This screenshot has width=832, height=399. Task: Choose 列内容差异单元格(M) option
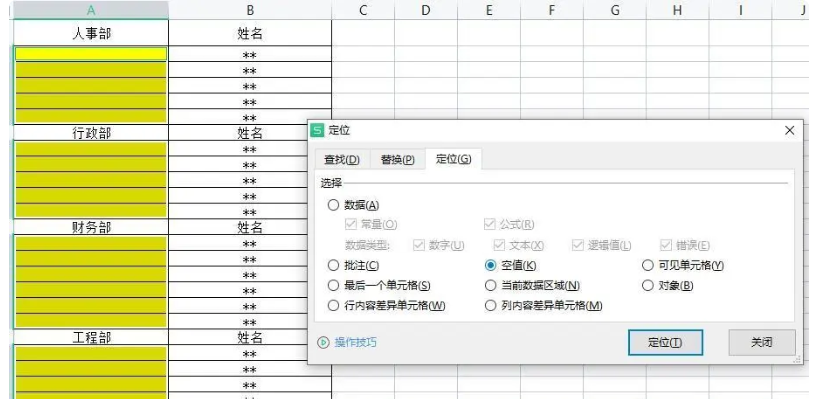tap(544, 306)
